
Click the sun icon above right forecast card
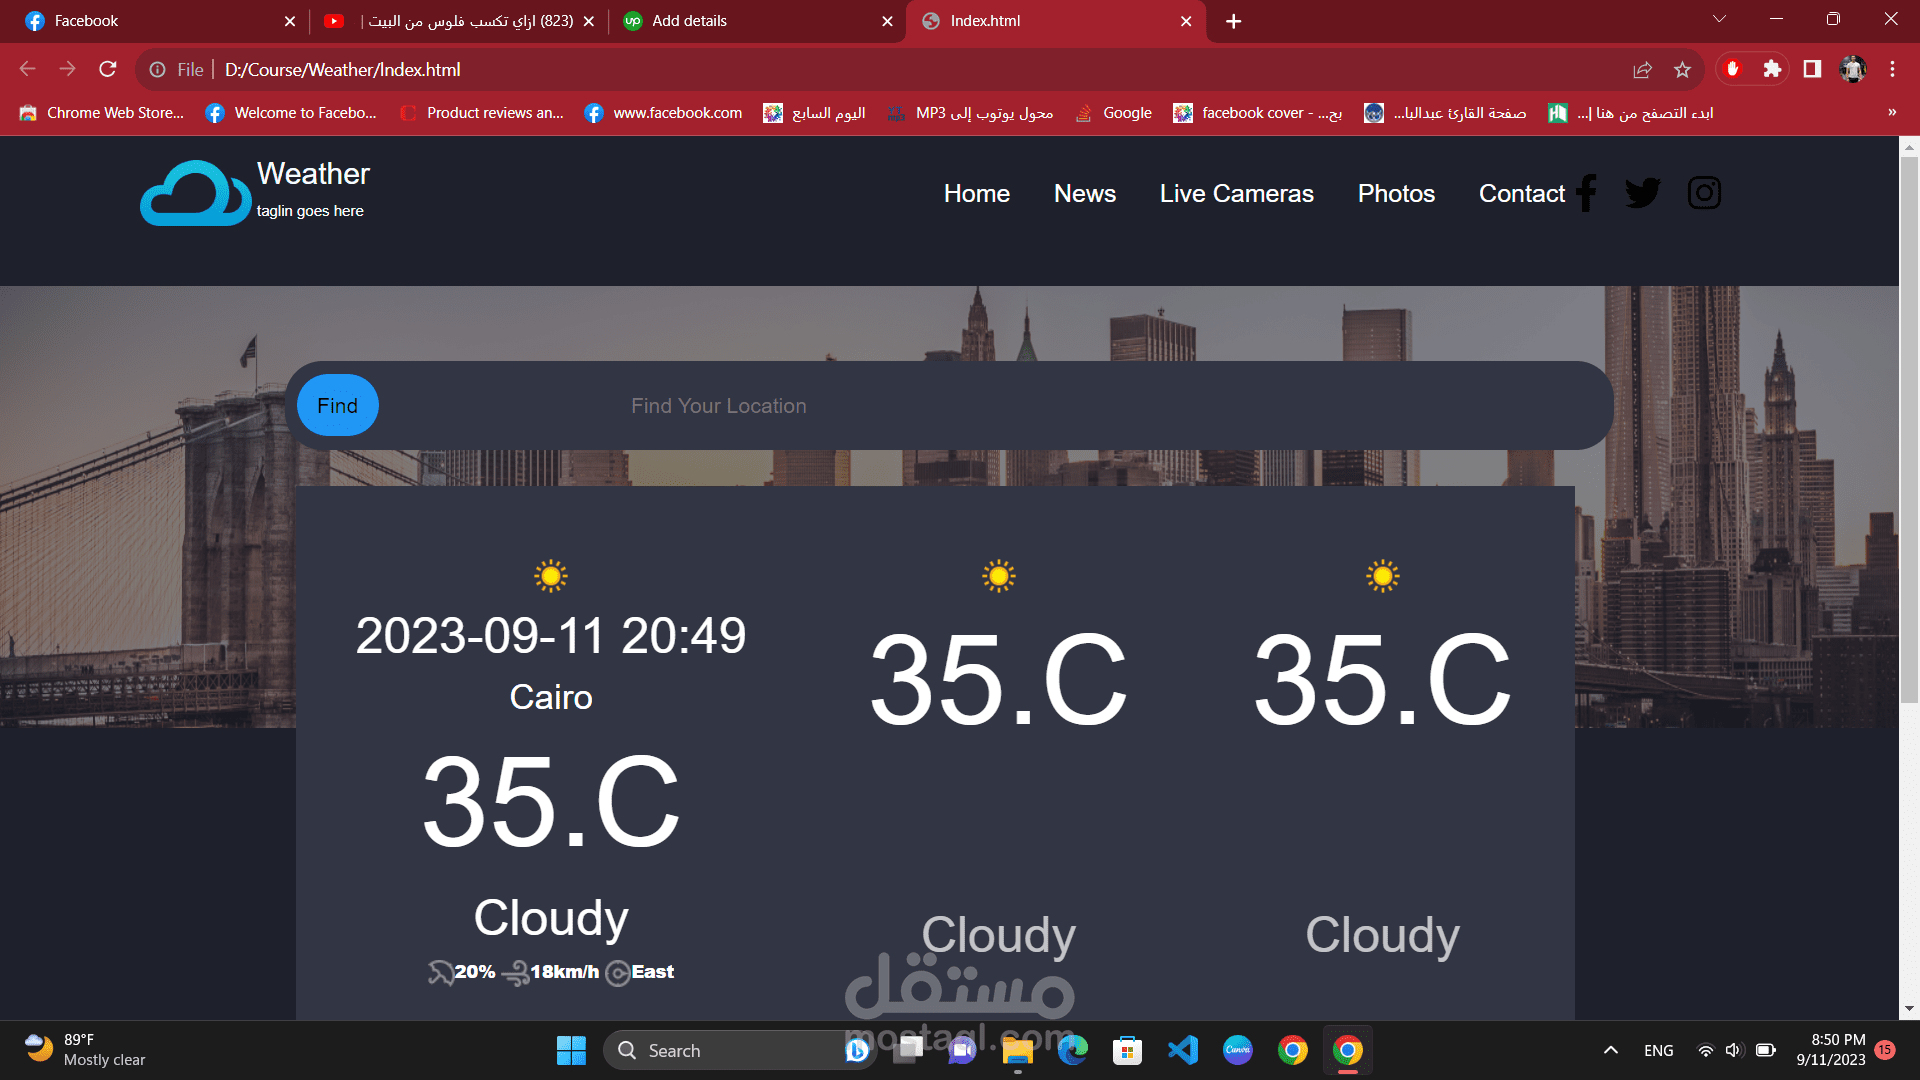point(1383,576)
